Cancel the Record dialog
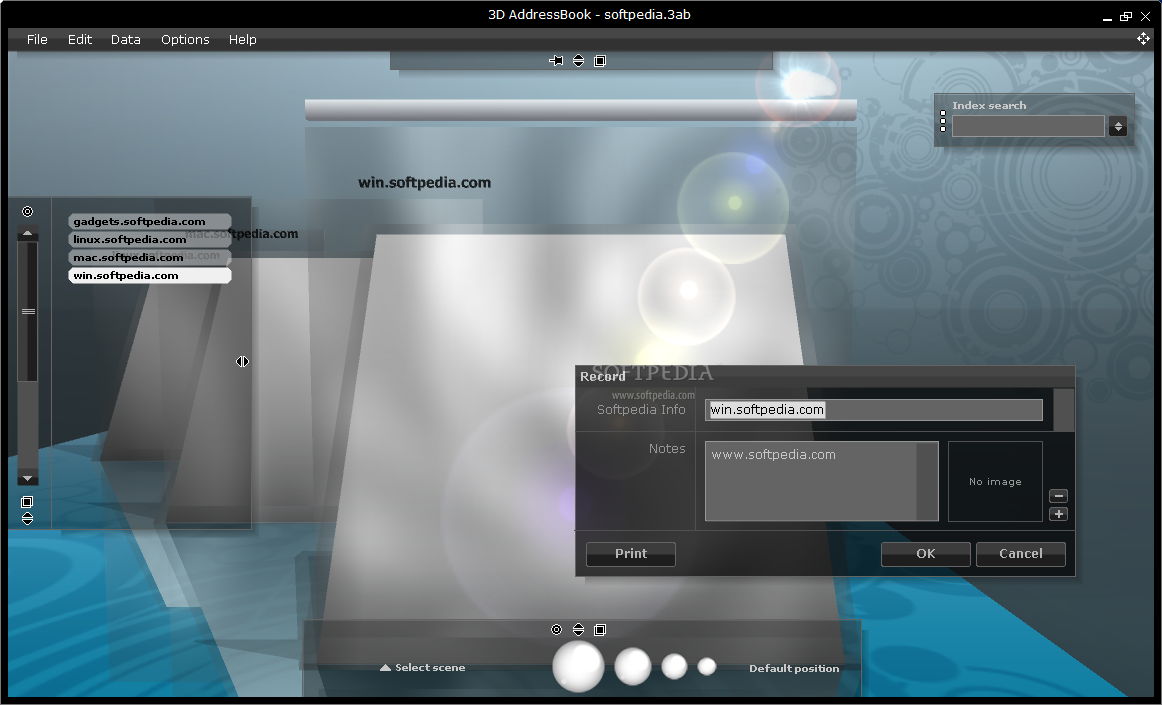Image resolution: width=1162 pixels, height=705 pixels. point(1020,554)
